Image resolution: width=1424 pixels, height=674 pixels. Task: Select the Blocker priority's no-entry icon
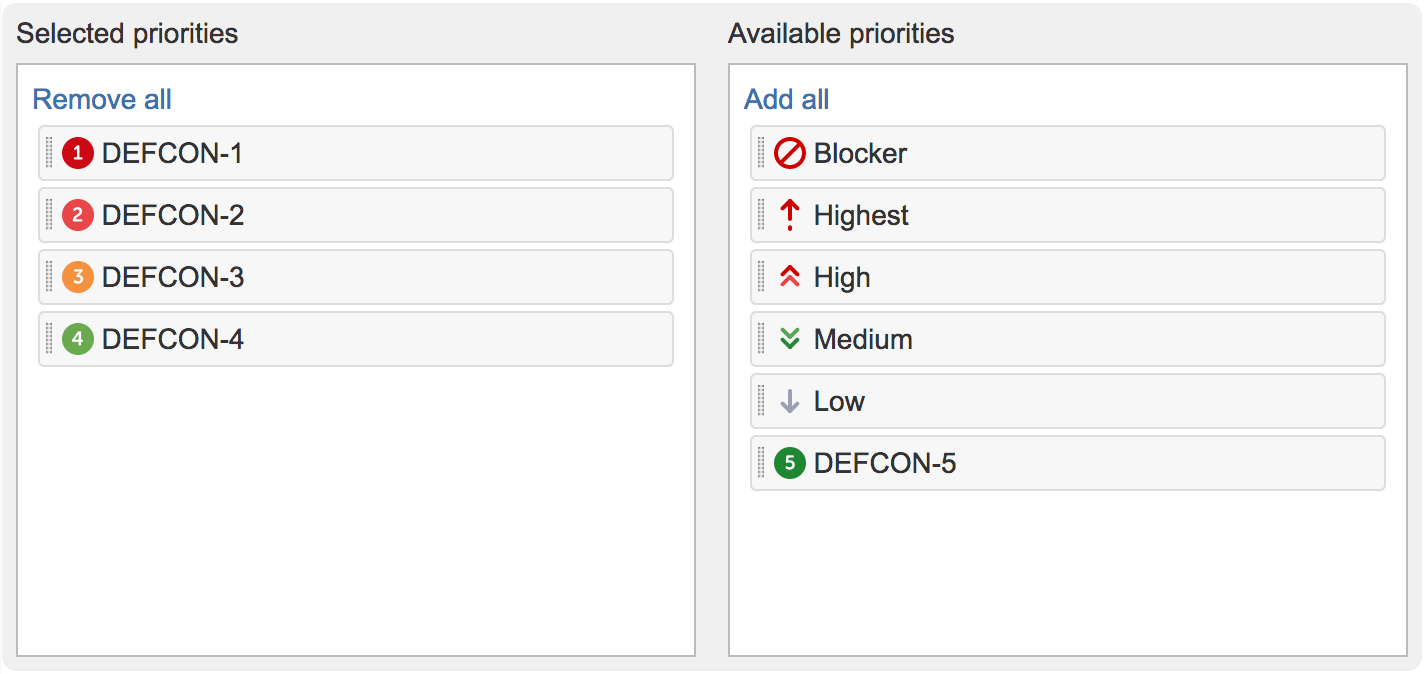tap(789, 153)
